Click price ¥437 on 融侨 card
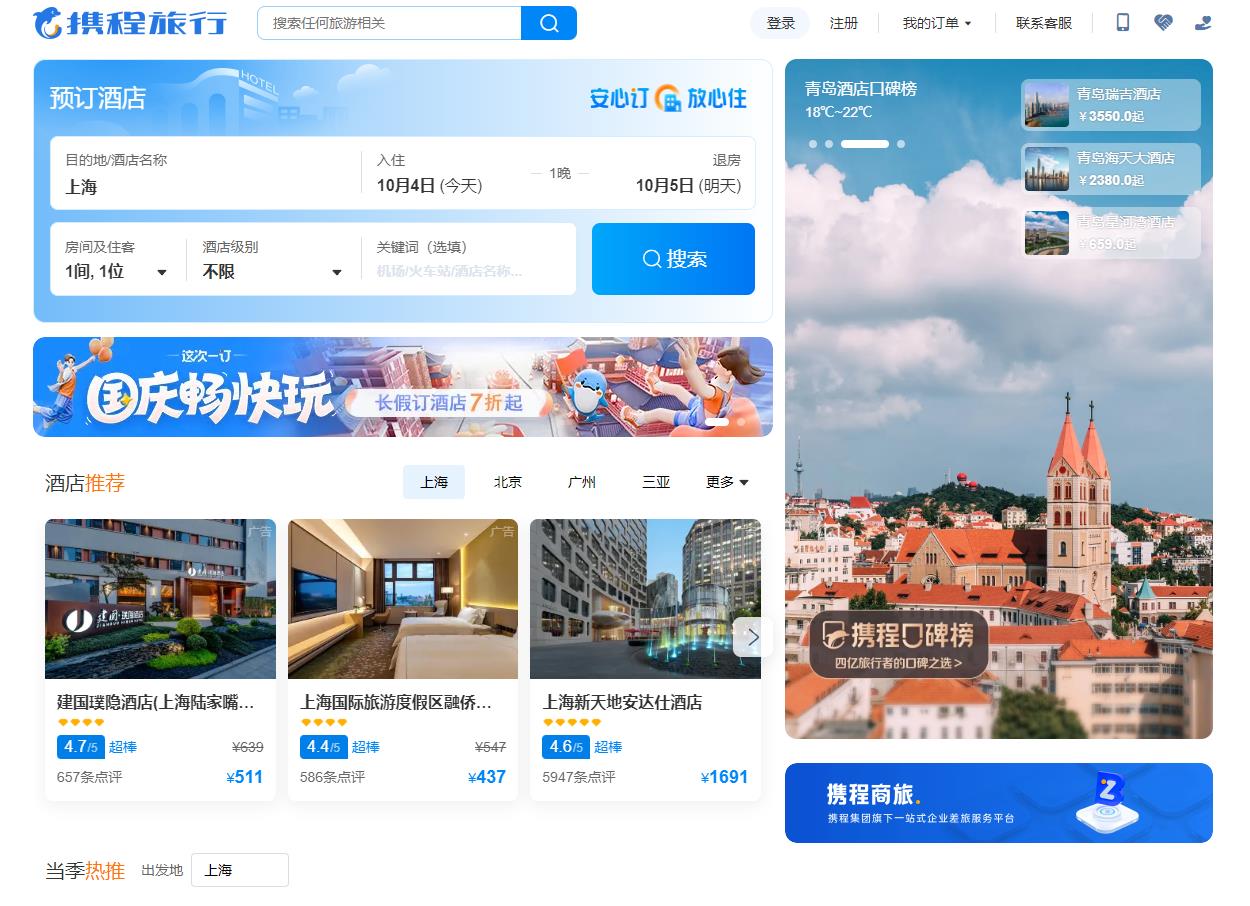1250x906 pixels. (487, 777)
